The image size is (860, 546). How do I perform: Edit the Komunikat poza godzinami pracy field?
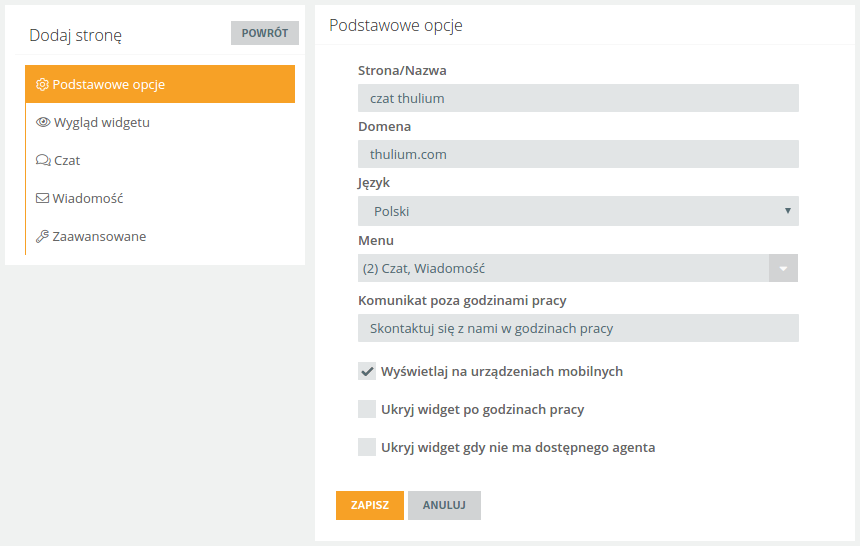[578, 328]
